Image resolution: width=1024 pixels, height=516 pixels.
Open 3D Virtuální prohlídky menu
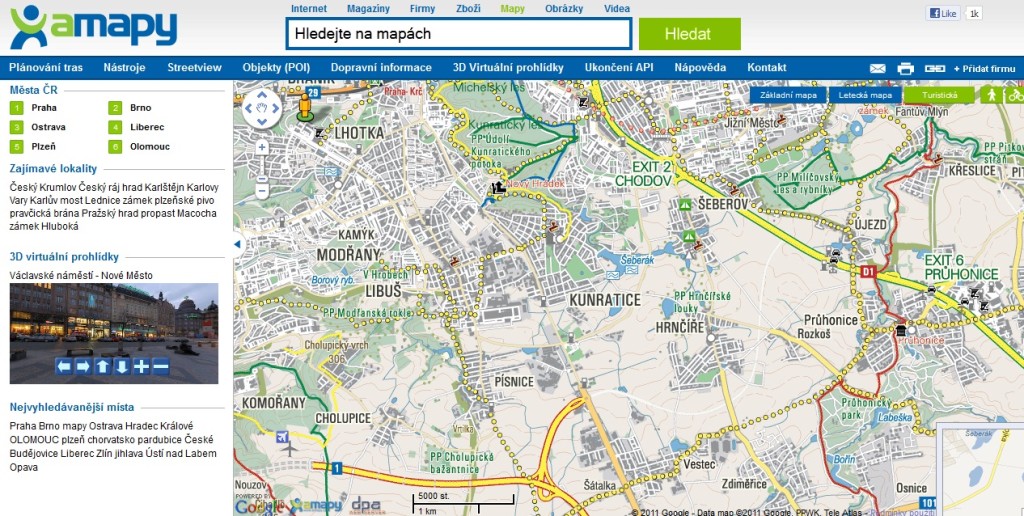(508, 67)
